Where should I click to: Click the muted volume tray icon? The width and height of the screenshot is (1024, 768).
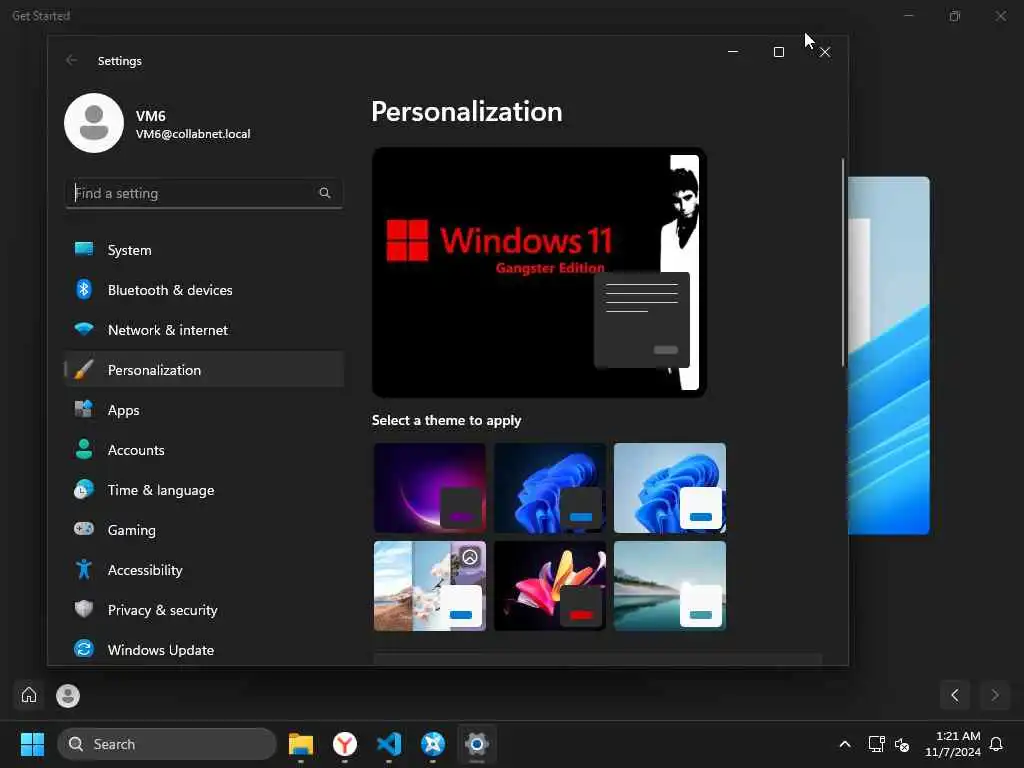(x=902, y=744)
